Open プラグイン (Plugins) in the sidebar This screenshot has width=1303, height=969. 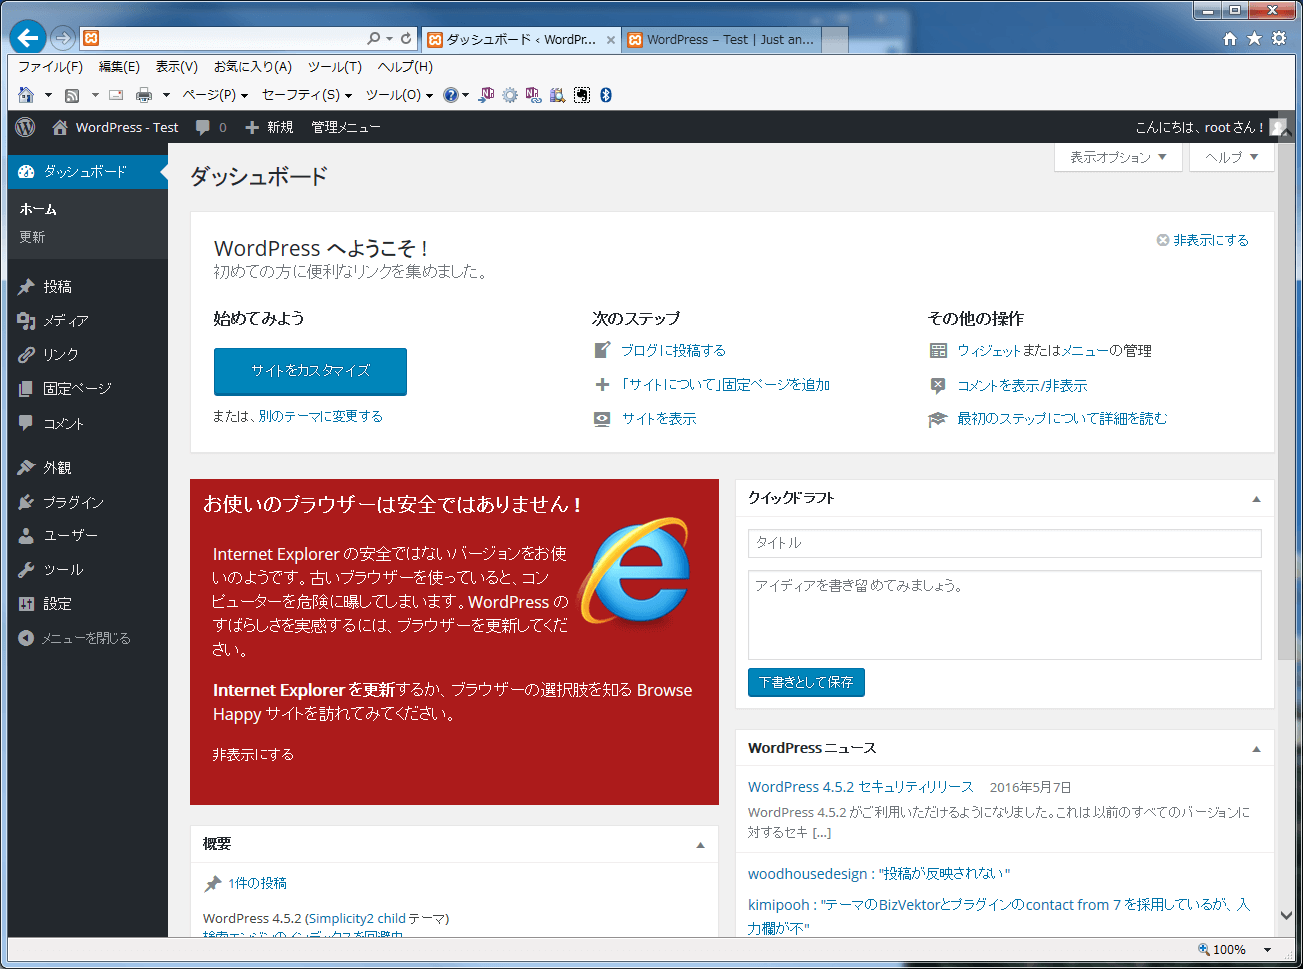click(73, 502)
